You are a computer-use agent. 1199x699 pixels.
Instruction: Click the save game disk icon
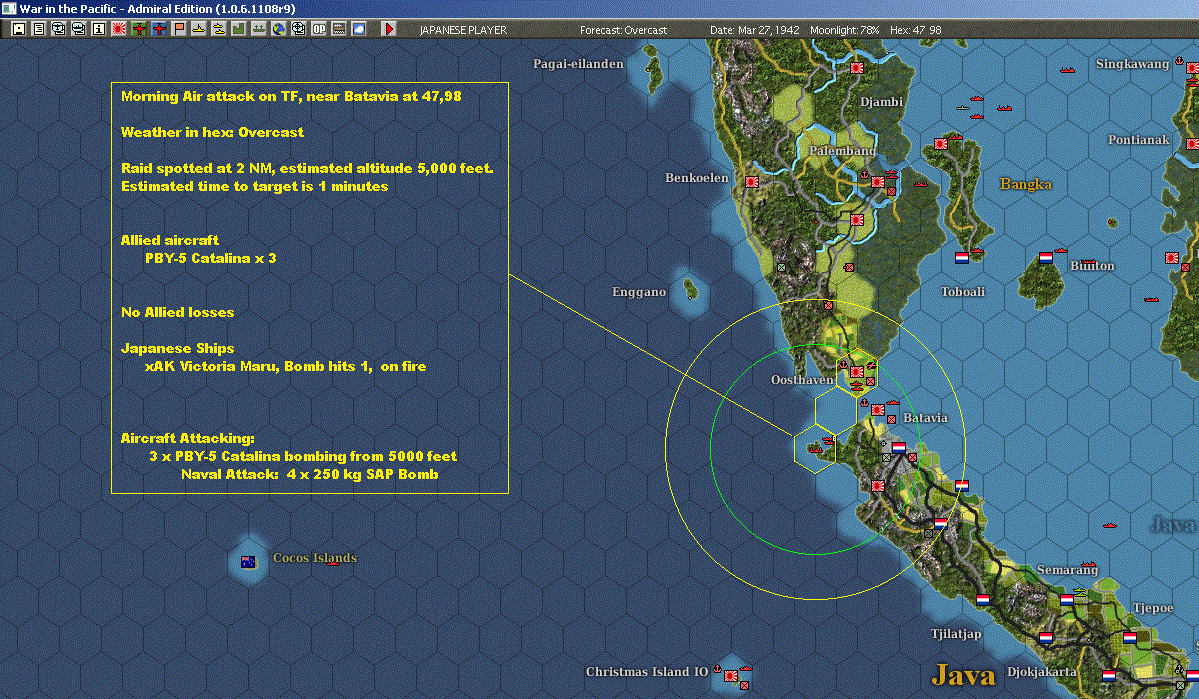tap(19, 29)
